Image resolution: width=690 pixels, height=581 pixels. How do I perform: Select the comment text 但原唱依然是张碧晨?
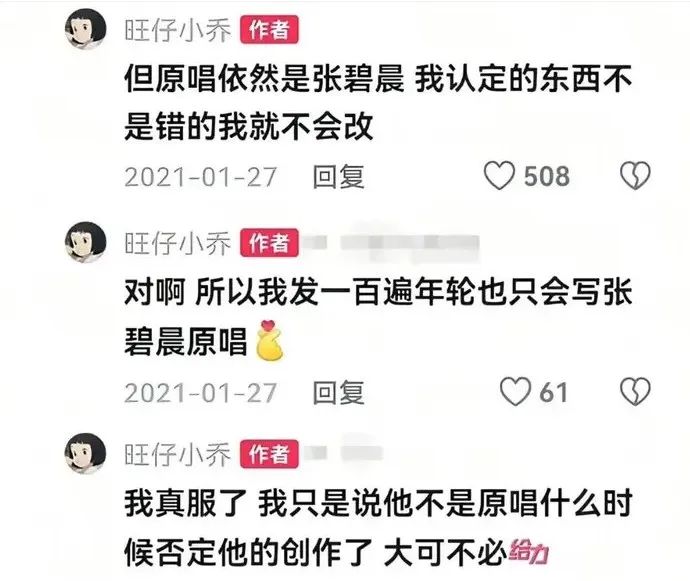click(264, 80)
